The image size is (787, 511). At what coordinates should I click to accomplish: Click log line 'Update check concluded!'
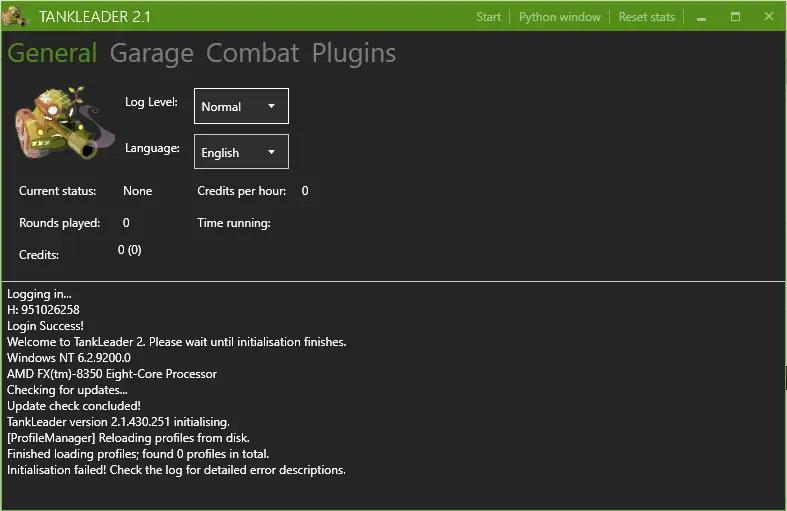(x=74, y=406)
